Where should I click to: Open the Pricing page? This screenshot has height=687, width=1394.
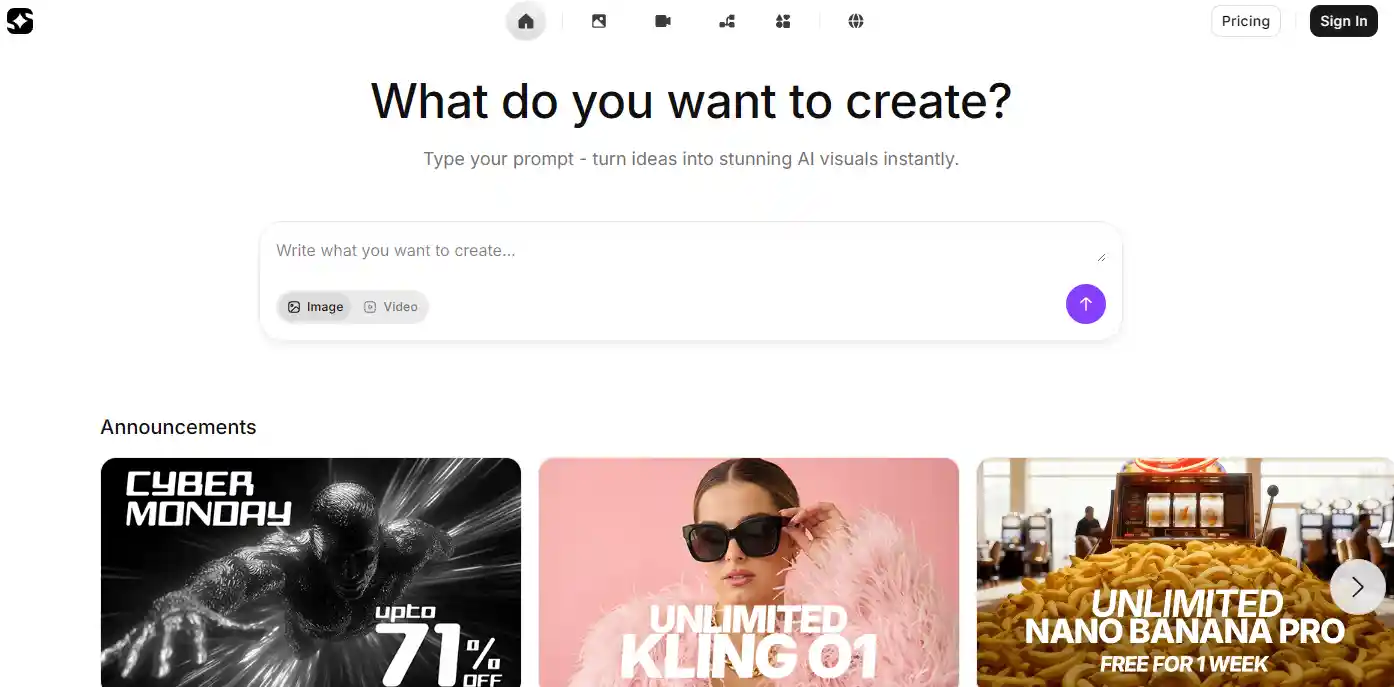[1245, 20]
